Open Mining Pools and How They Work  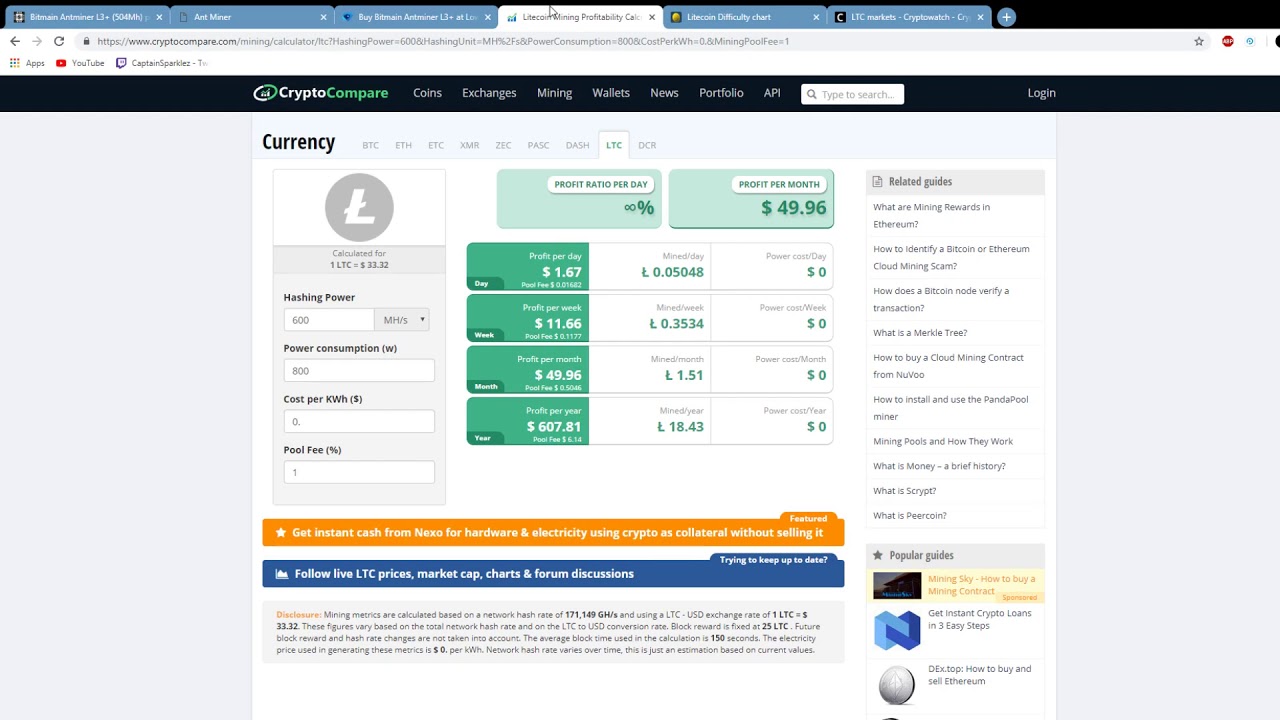pos(943,441)
